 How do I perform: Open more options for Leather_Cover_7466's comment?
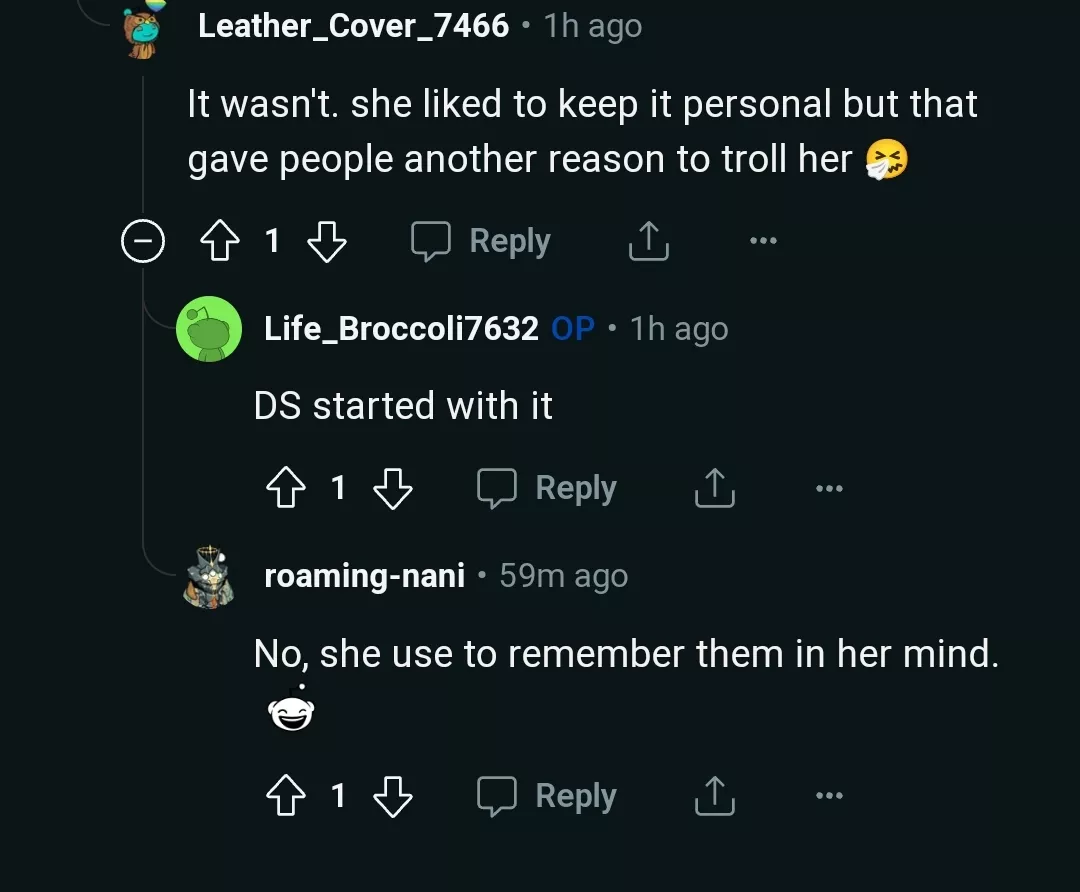(763, 241)
